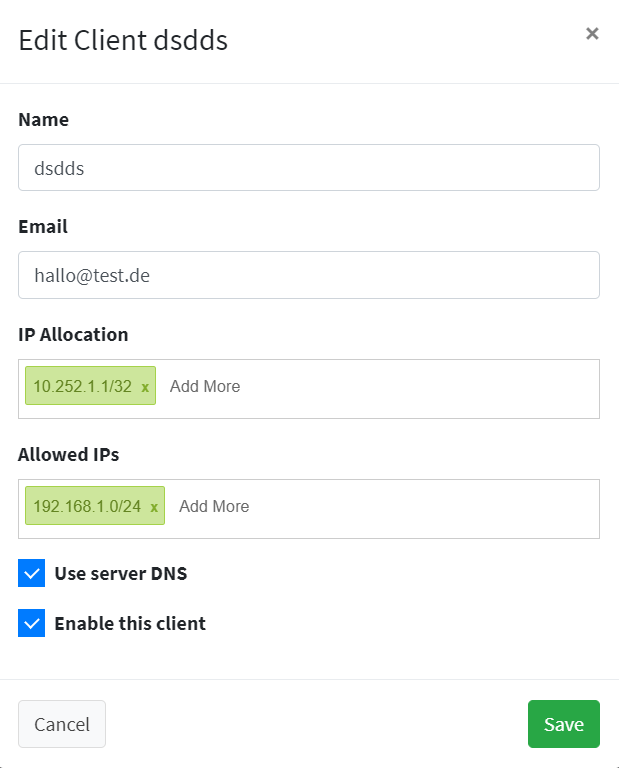Focus the Email field with hallo@test.de
The height and width of the screenshot is (768, 619).
(x=309, y=275)
